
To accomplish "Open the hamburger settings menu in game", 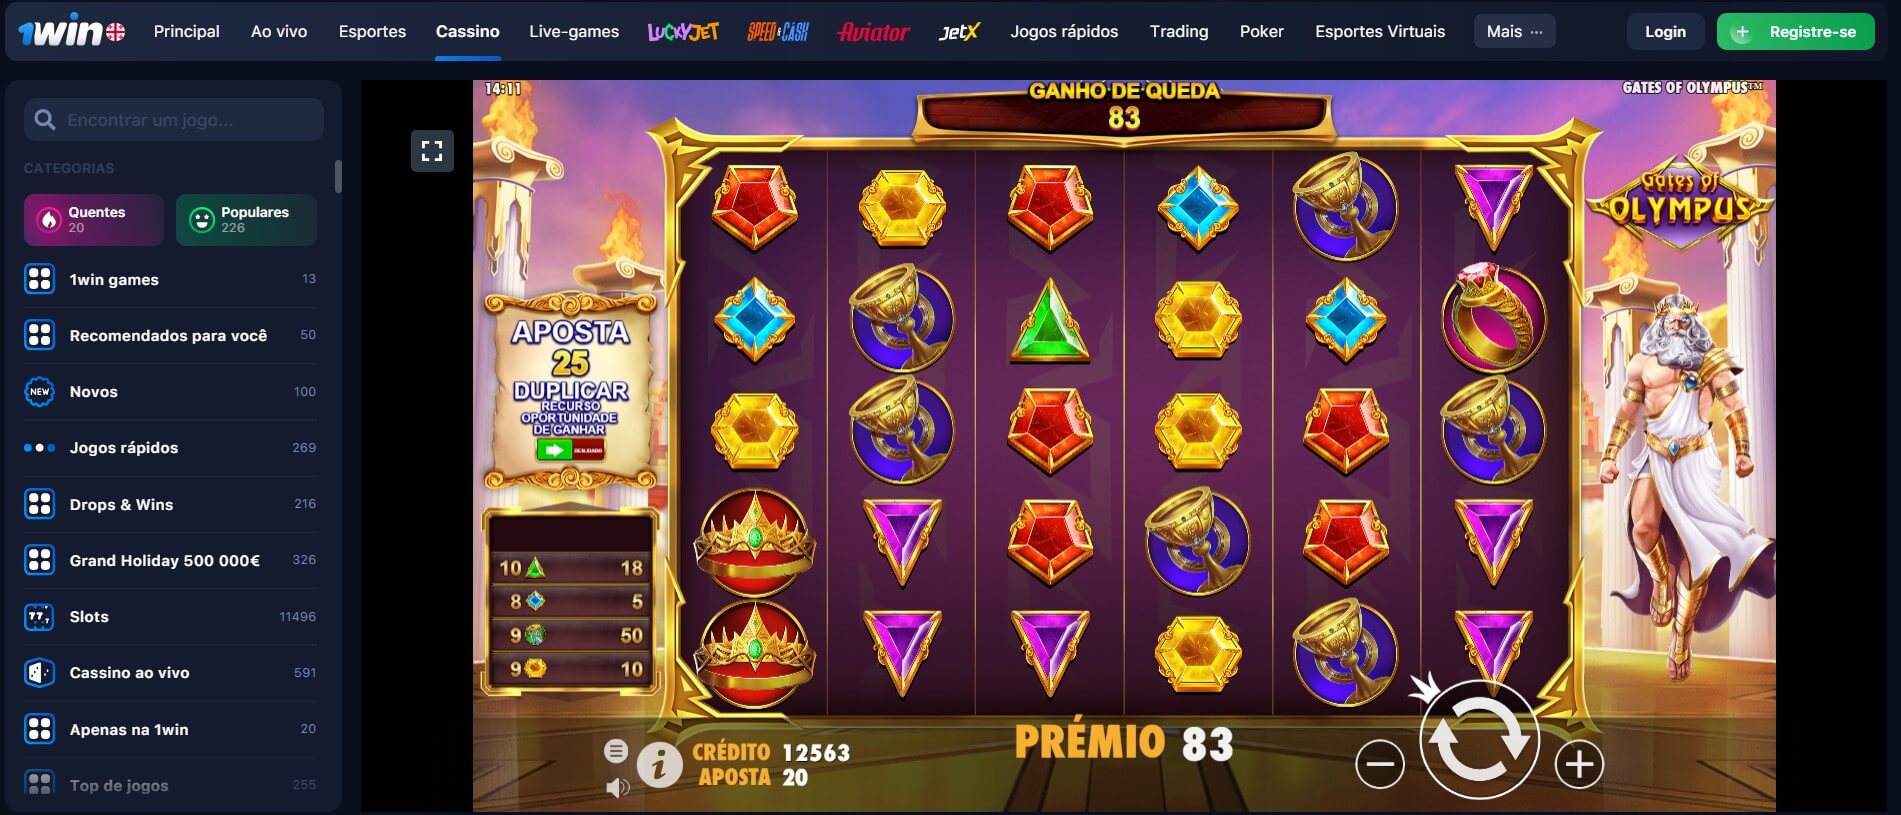I will 616,751.
